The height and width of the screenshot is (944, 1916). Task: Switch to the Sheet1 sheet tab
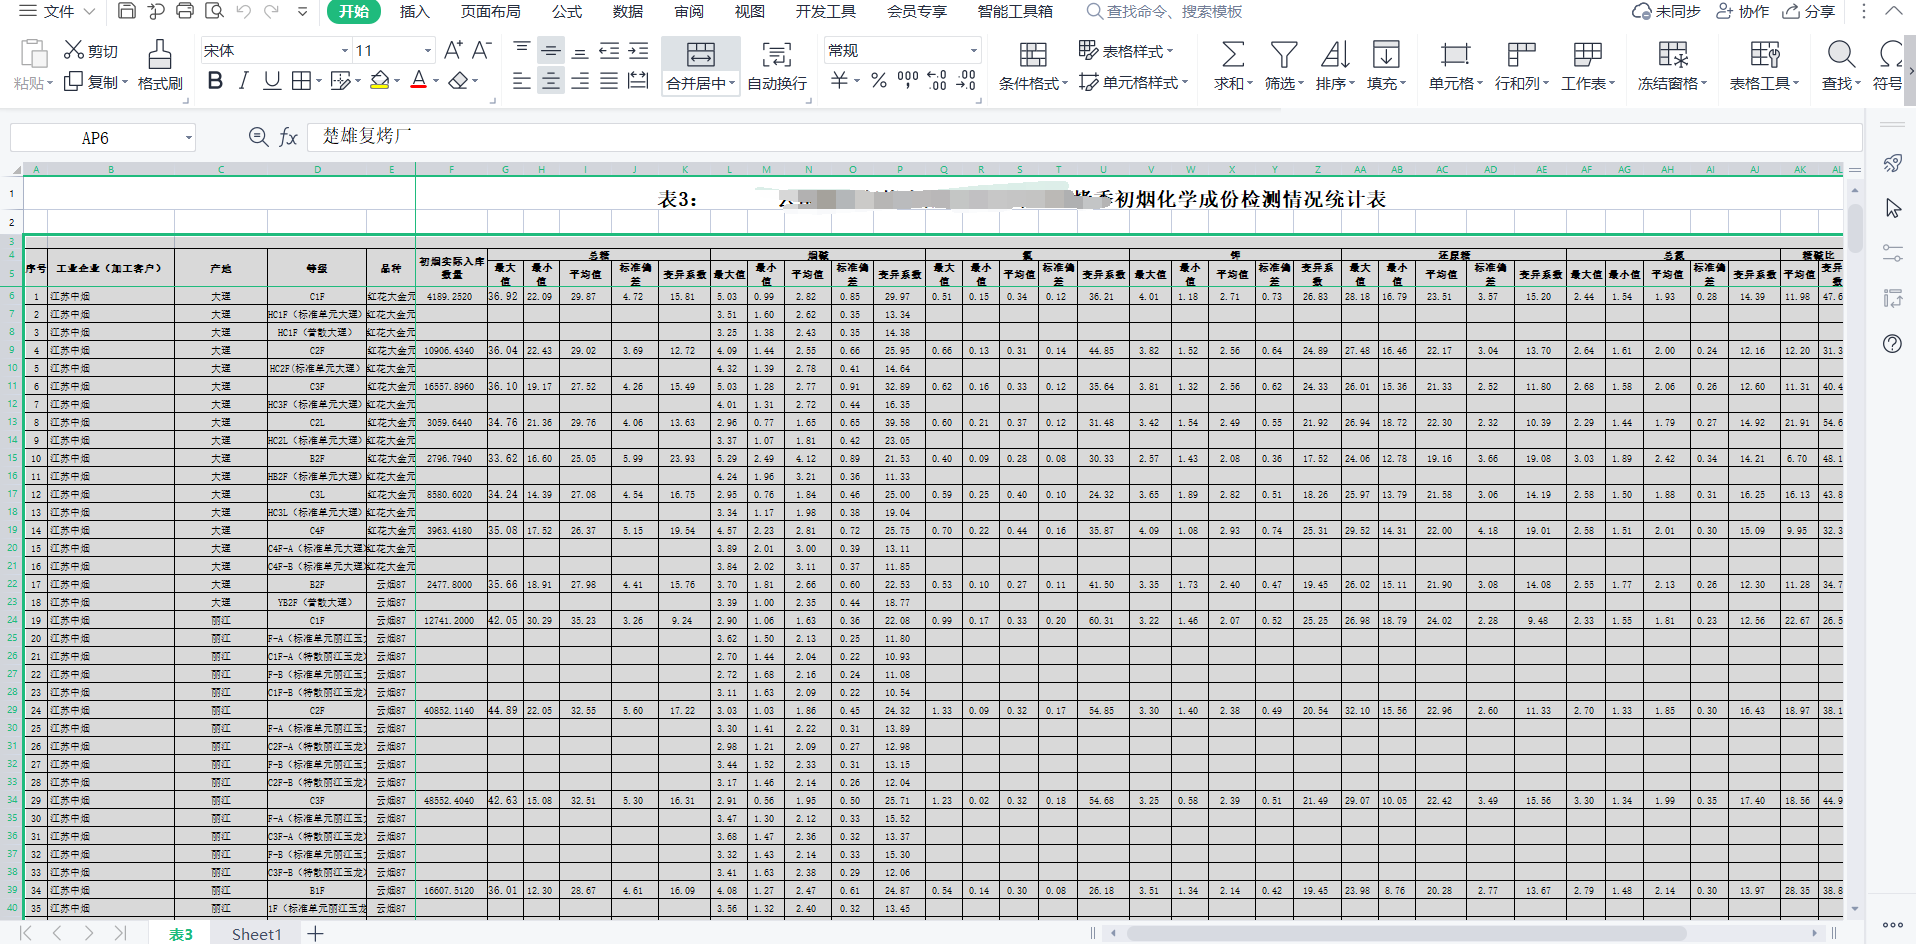coord(257,934)
